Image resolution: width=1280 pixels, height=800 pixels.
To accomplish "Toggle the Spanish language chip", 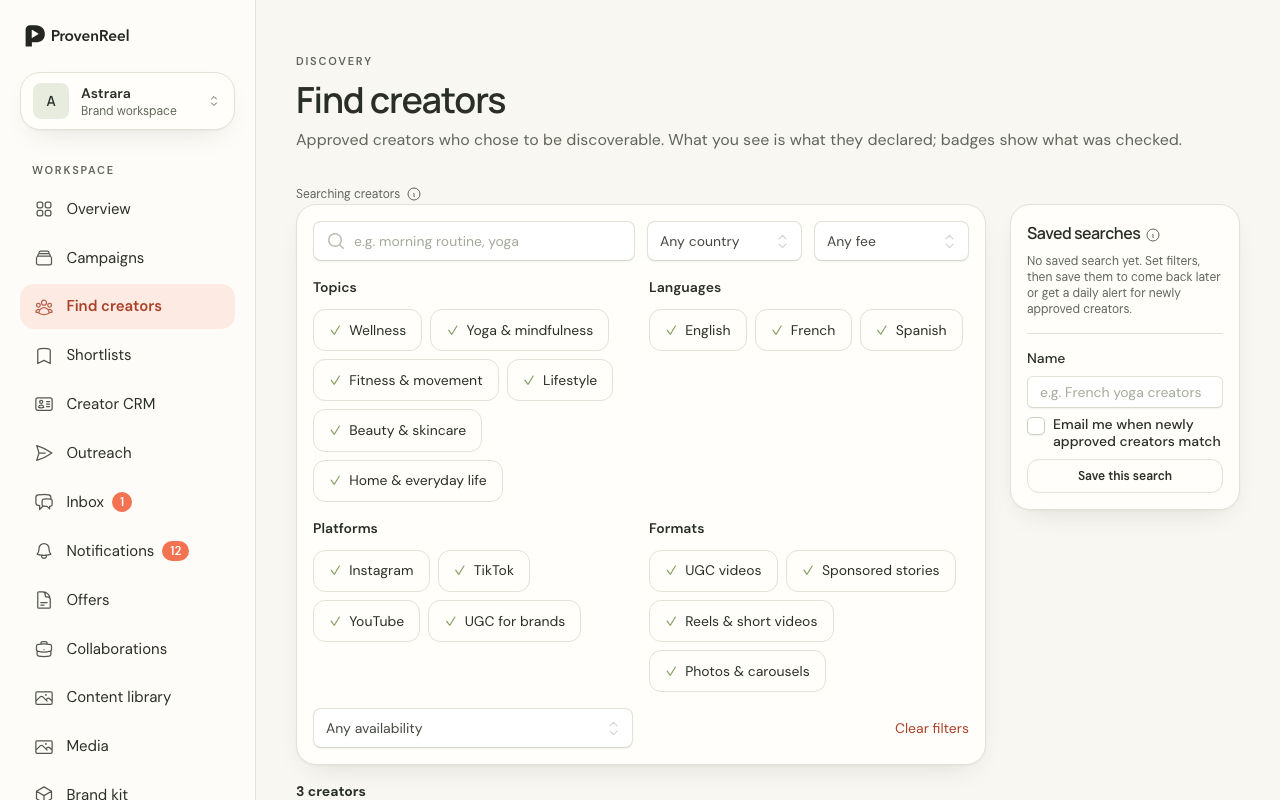I will coord(911,330).
